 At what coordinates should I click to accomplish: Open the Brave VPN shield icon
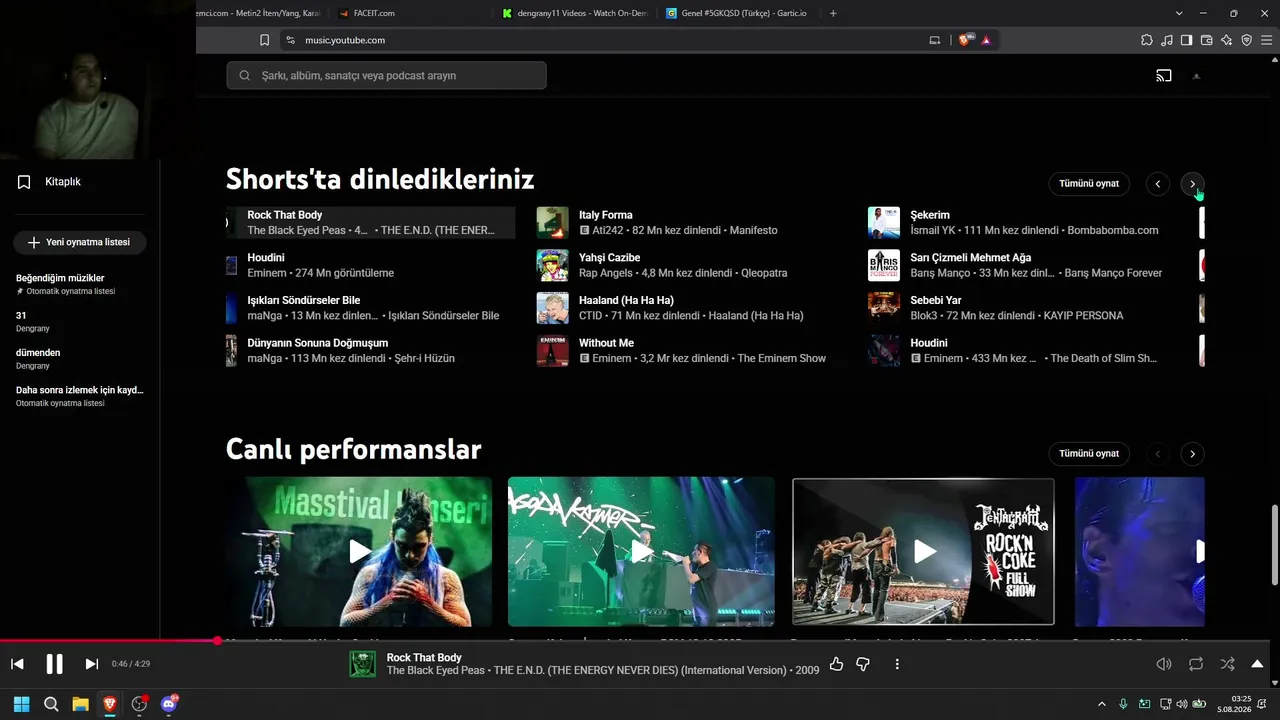coord(1246,40)
